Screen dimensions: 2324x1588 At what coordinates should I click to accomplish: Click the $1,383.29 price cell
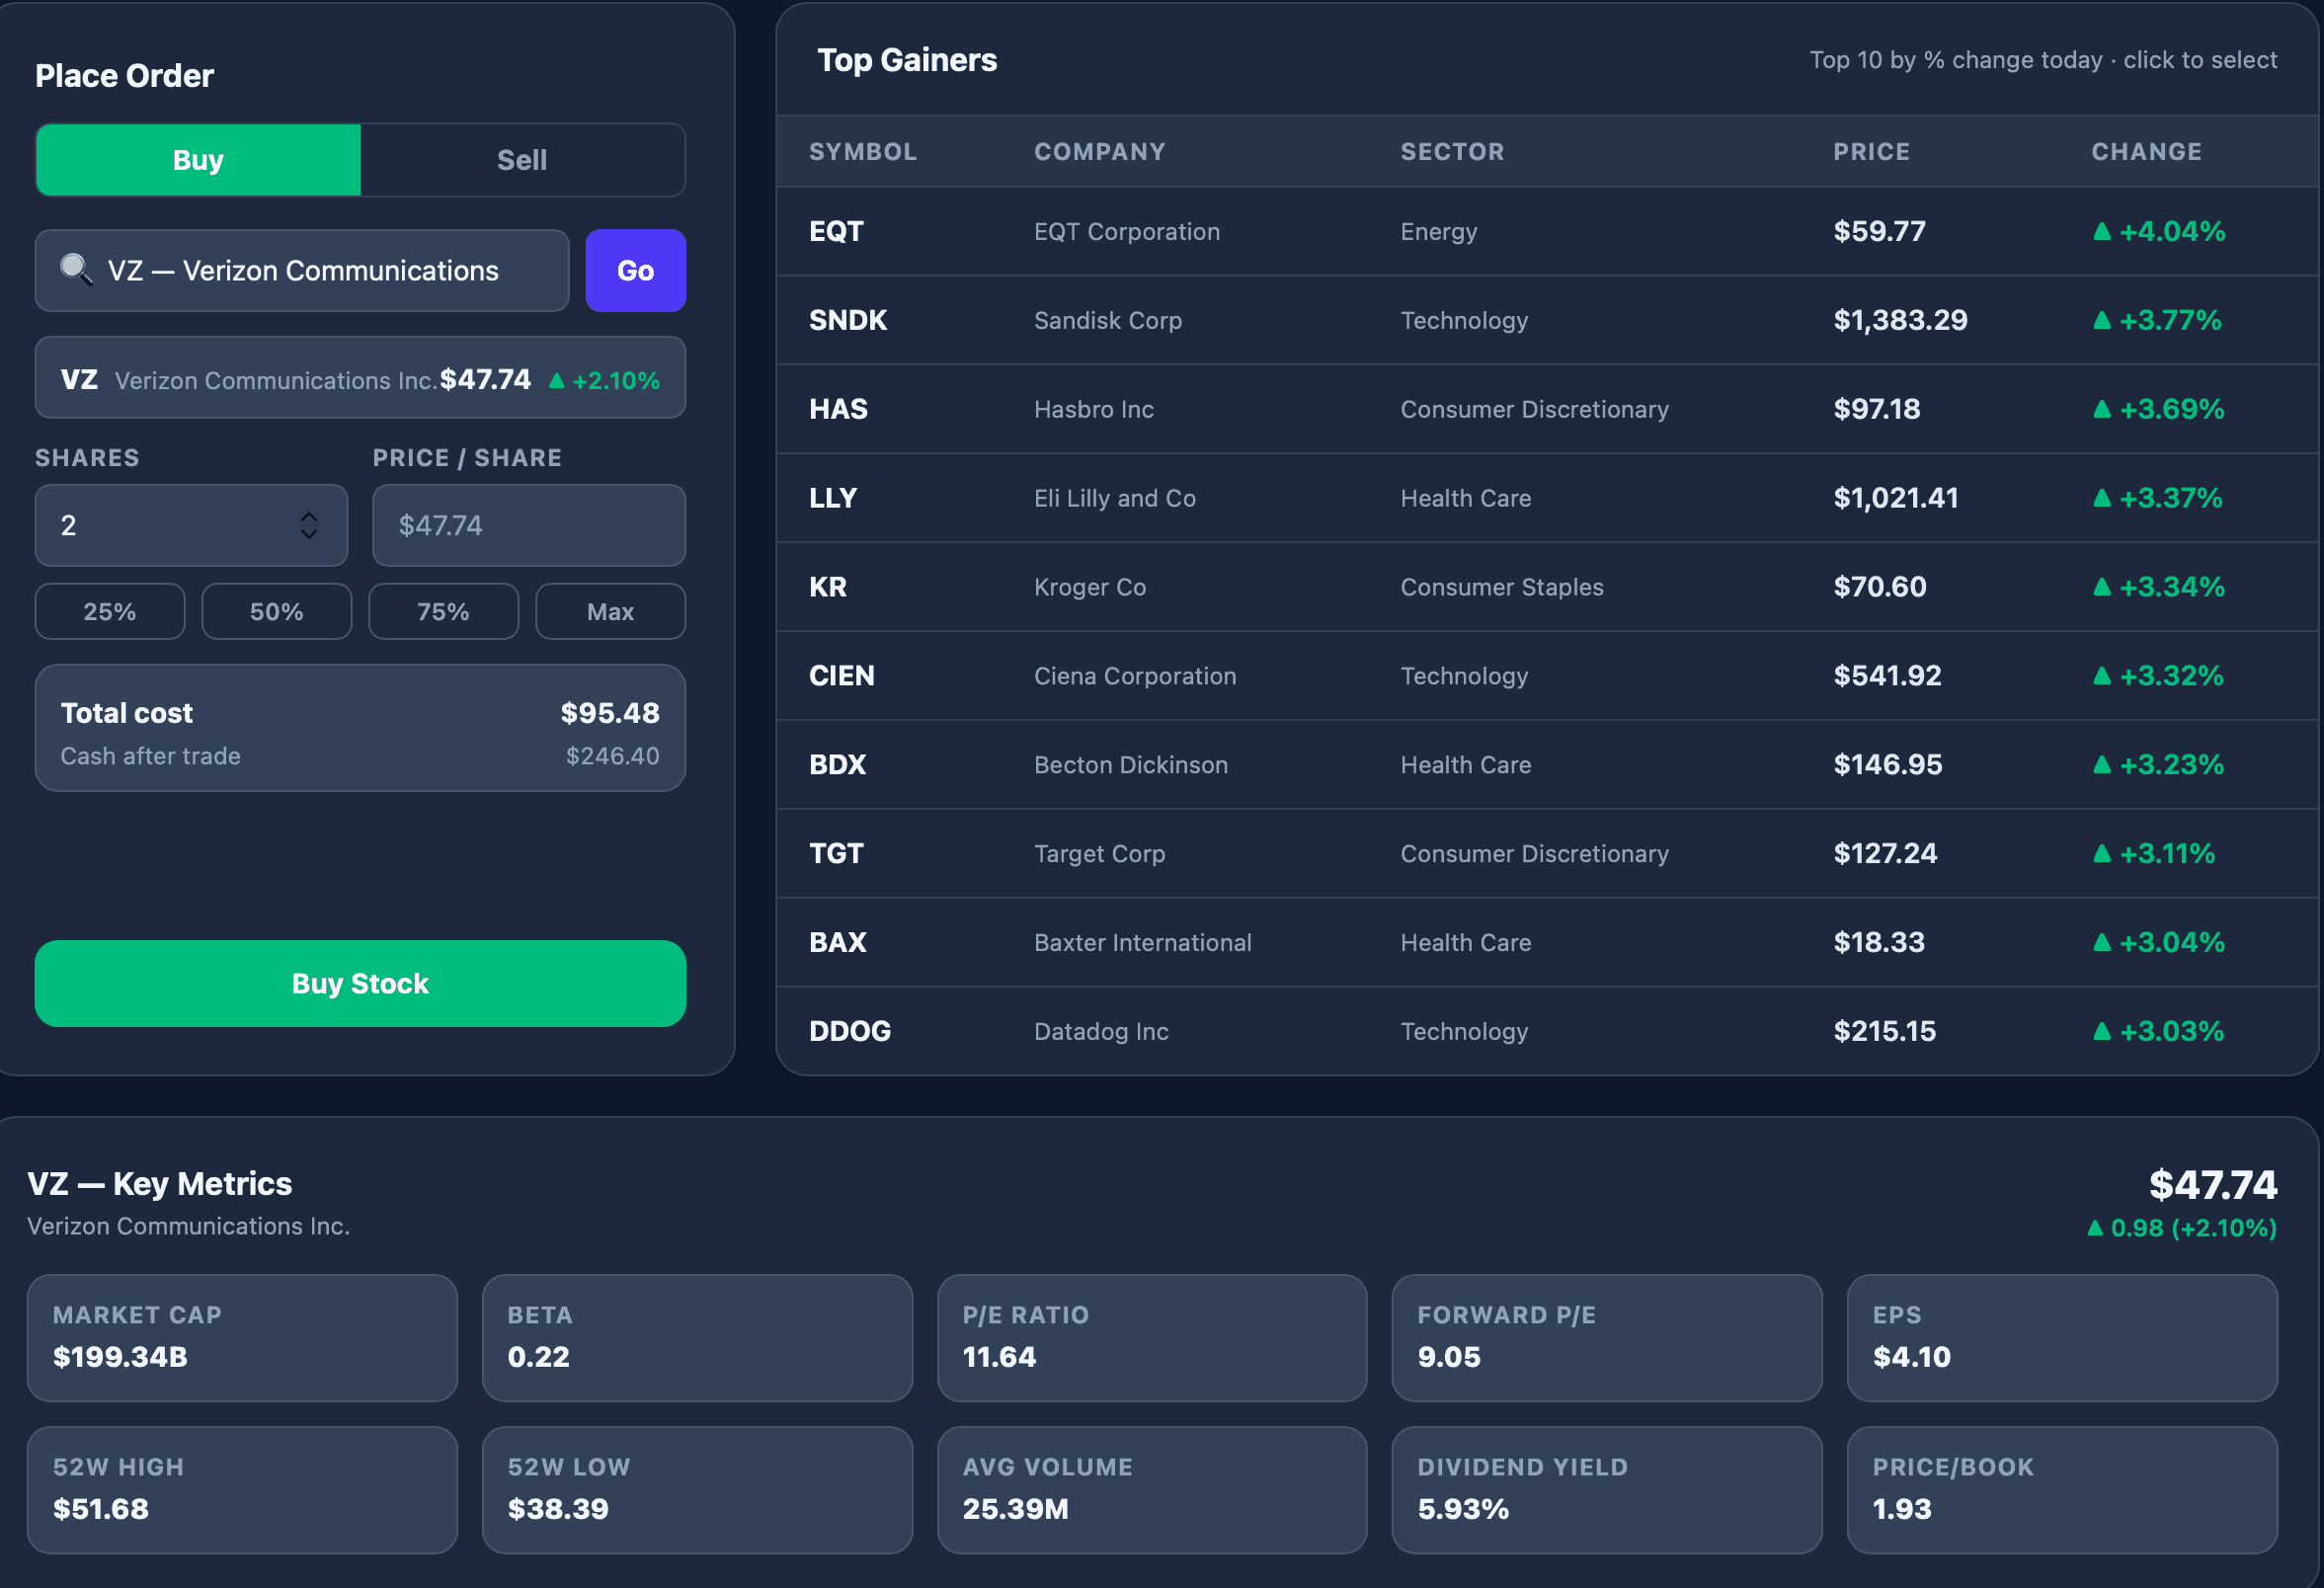click(1900, 321)
